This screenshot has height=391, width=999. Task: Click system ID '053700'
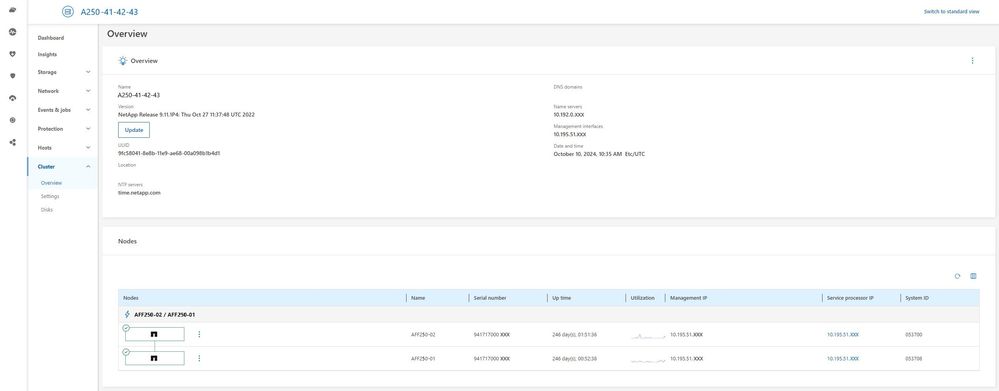914,334
